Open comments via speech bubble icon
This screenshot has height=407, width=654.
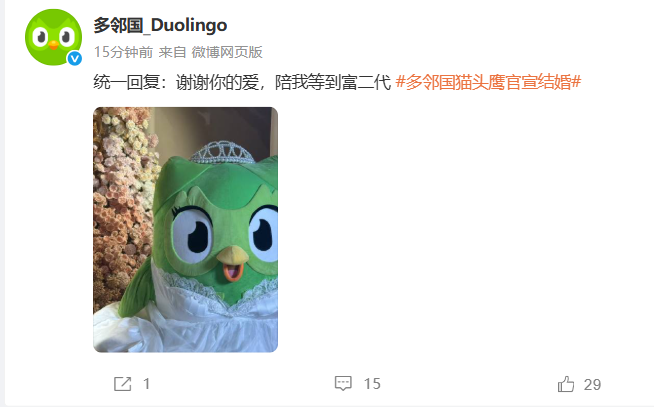point(343,383)
